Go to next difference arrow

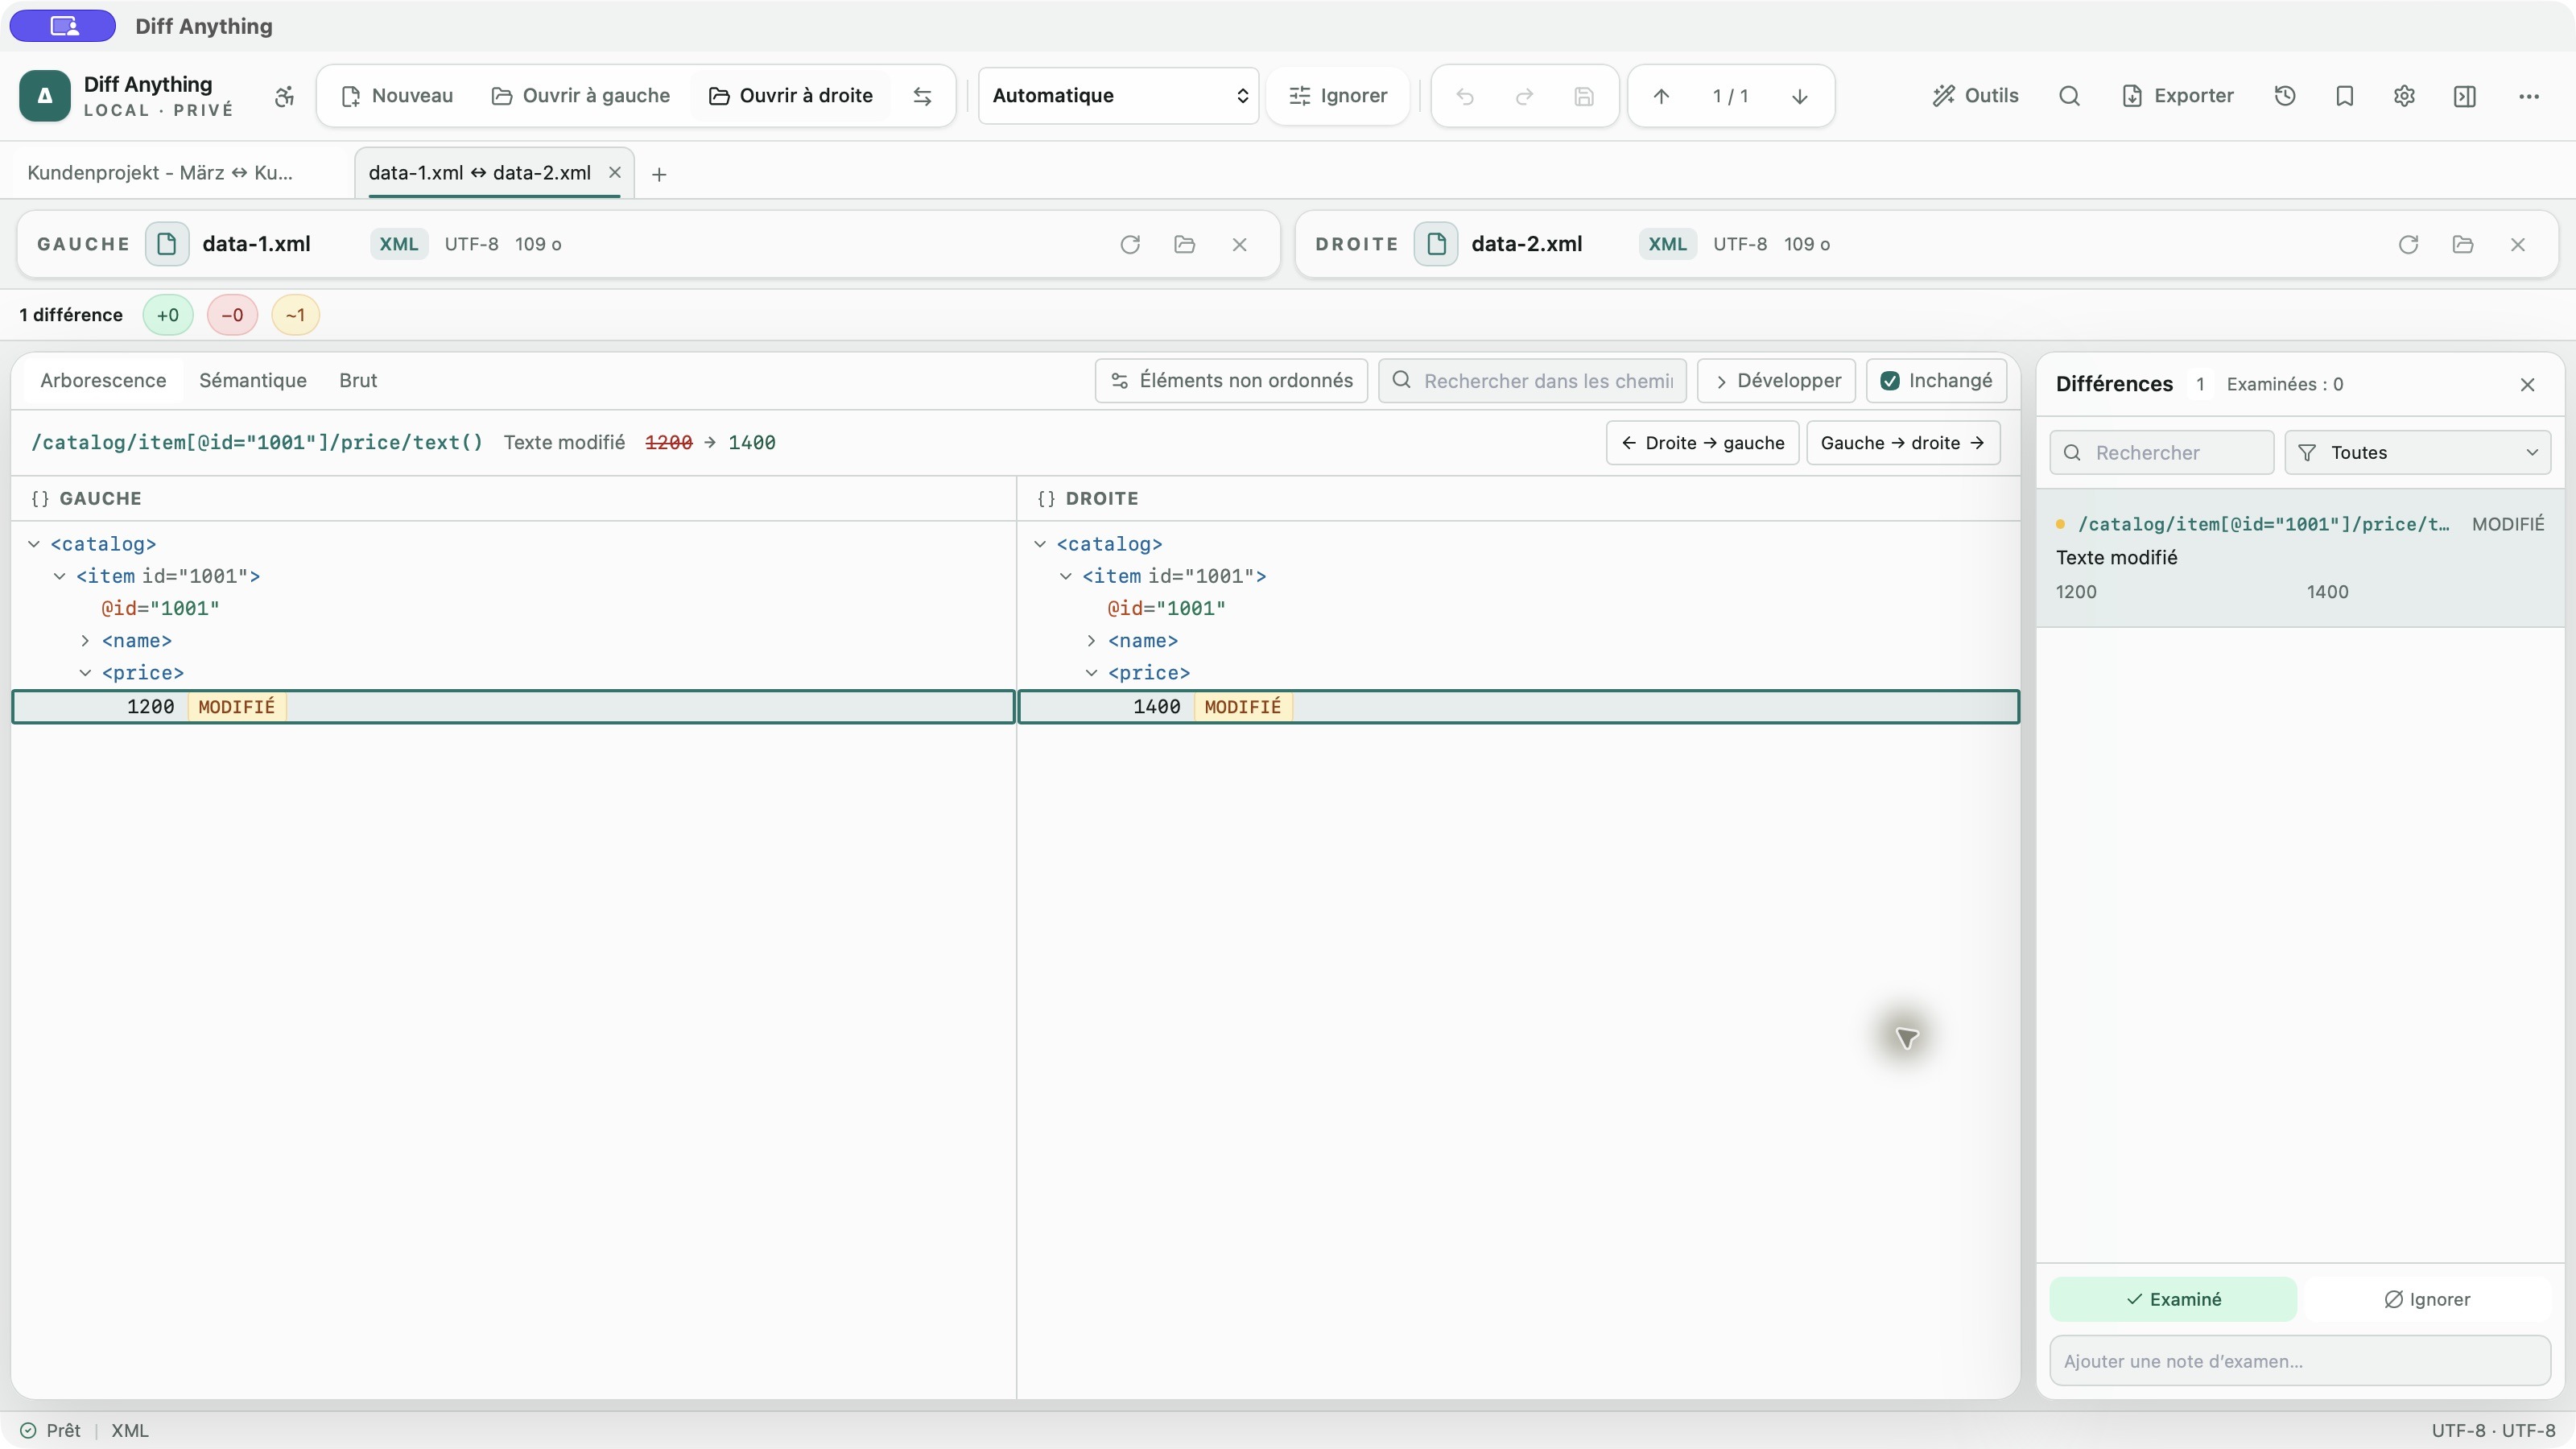[x=1800, y=96]
